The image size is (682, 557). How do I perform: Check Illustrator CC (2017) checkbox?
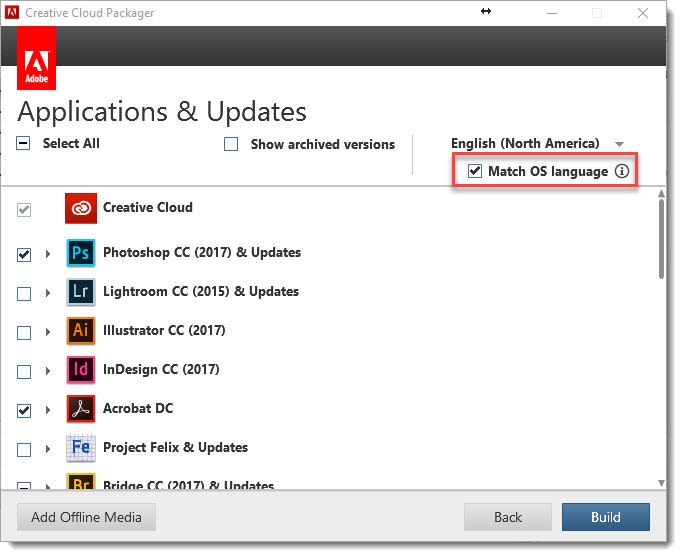point(24,333)
